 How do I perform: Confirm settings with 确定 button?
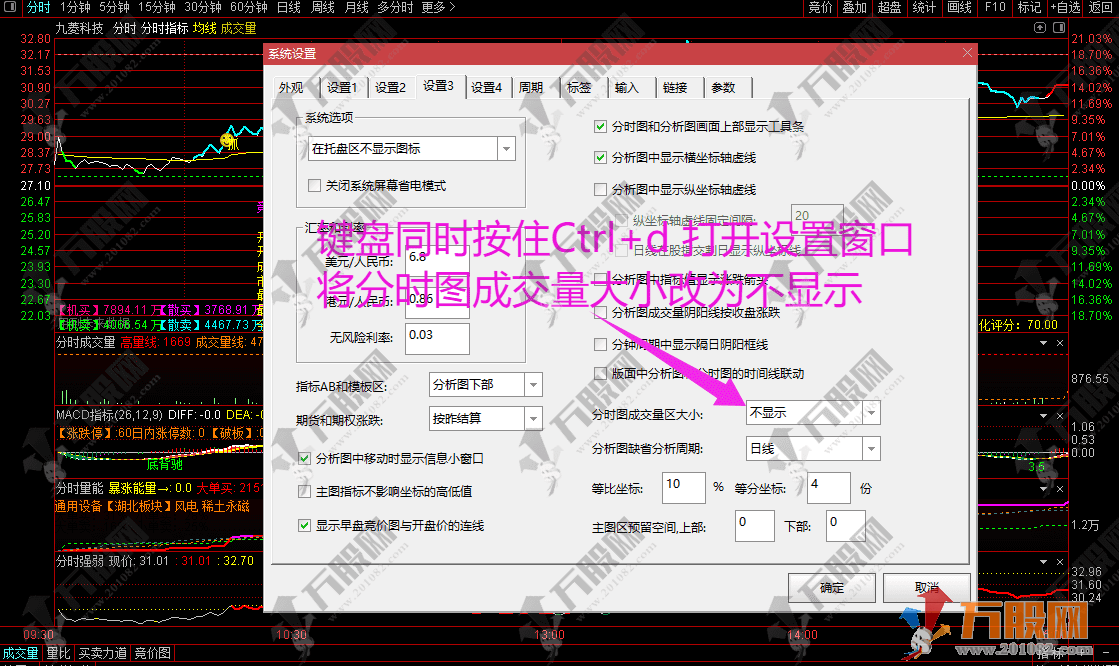pyautogui.click(x=831, y=587)
